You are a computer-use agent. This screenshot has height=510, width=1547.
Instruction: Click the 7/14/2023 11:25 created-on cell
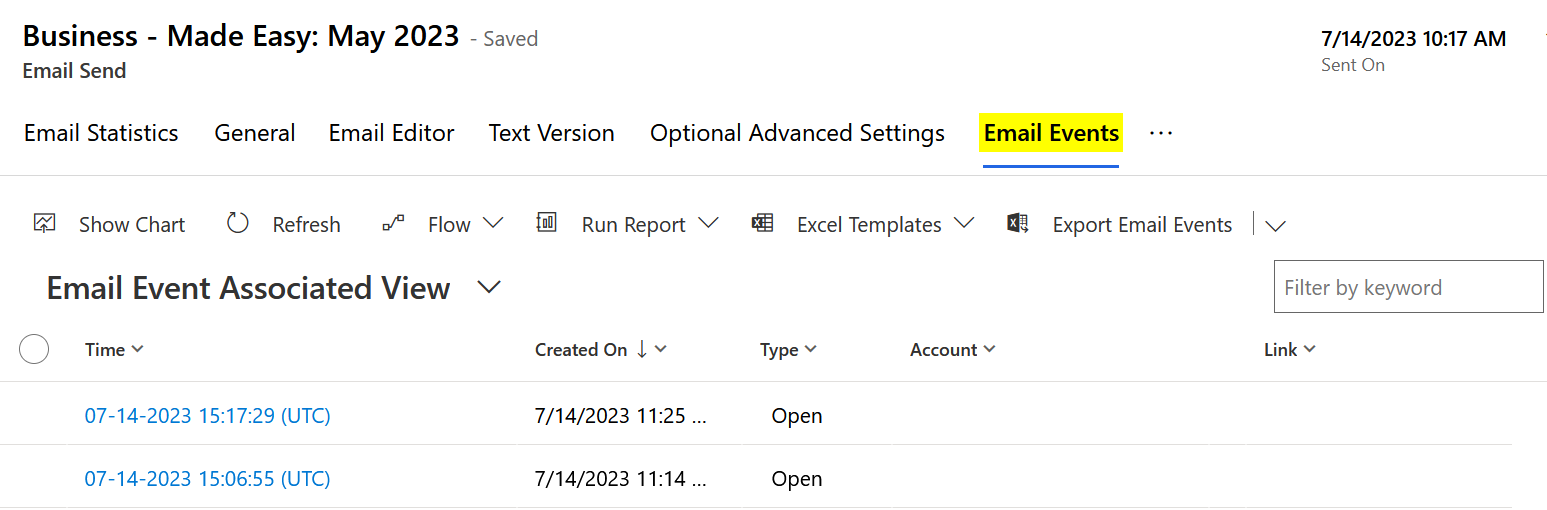621,416
